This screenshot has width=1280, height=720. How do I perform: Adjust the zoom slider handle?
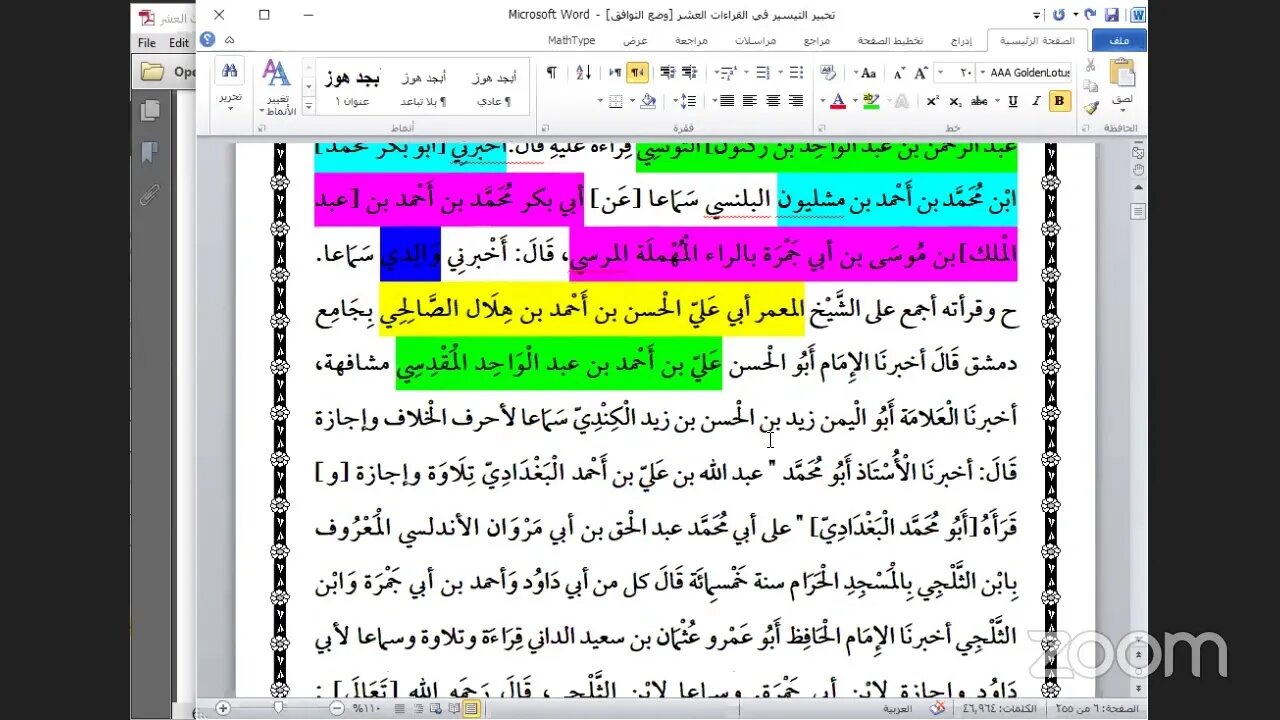[278, 708]
